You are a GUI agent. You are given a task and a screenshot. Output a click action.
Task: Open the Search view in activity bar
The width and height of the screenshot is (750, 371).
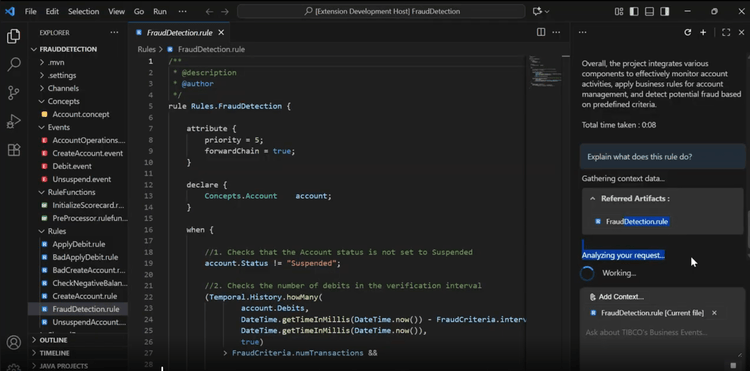[13, 64]
